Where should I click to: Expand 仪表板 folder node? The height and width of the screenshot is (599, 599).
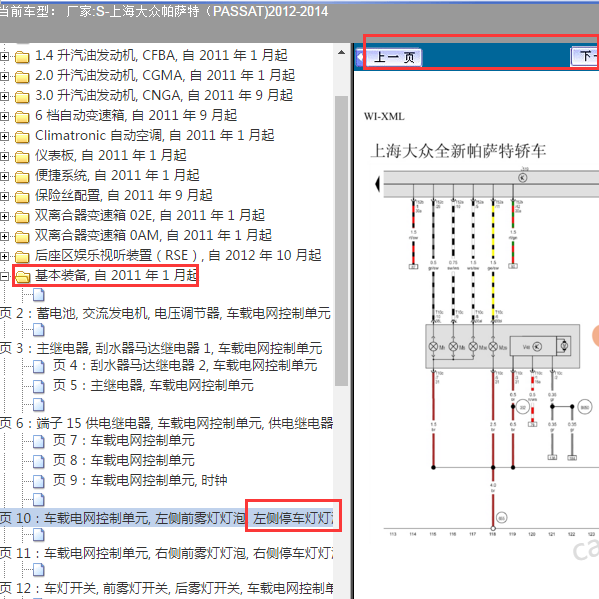point(4,156)
